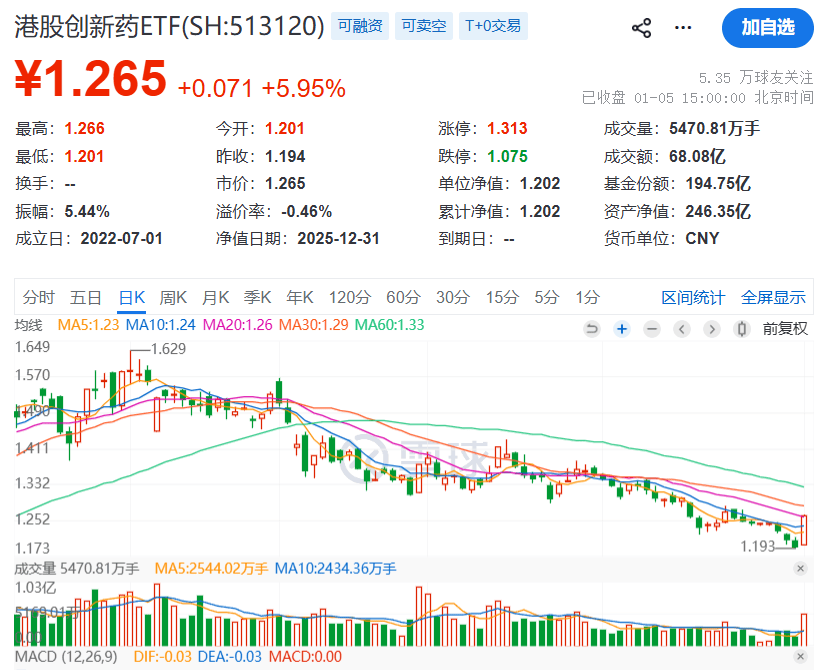Switch to the 月K monthly chart tab
This screenshot has width=826, height=670.
pyautogui.click(x=215, y=297)
